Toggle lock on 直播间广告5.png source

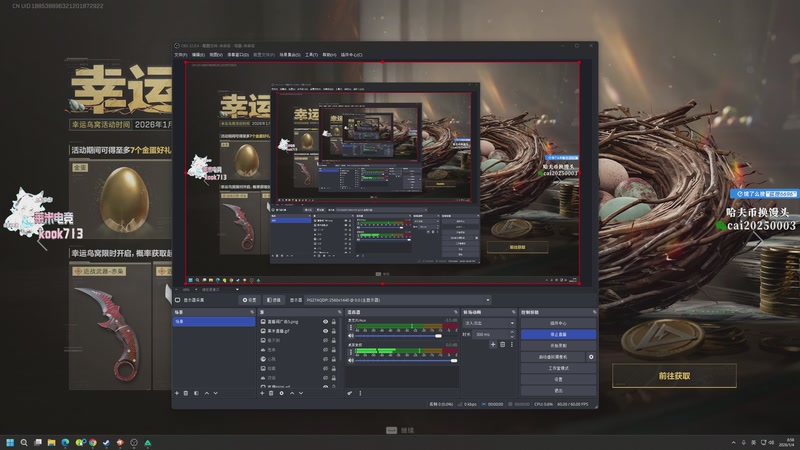(x=334, y=322)
